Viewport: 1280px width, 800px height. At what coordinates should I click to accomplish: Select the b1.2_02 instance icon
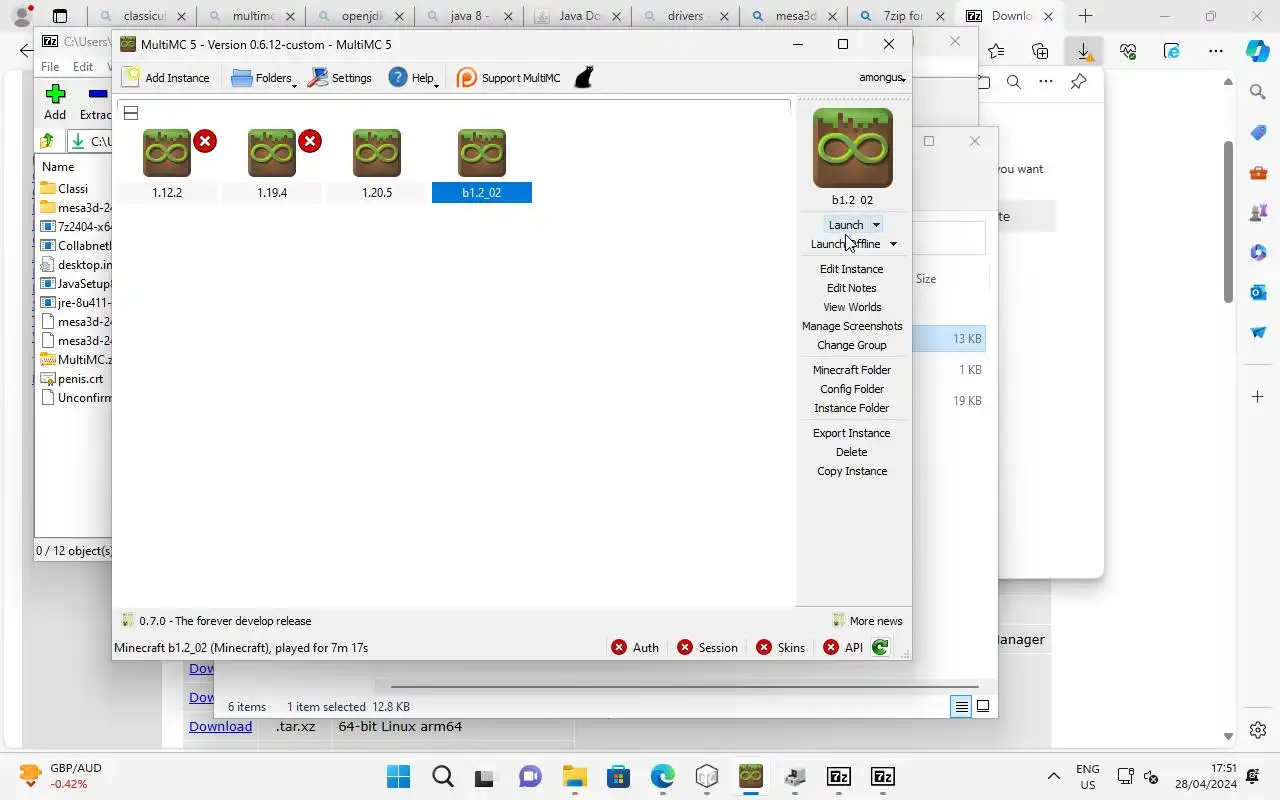[x=482, y=153]
